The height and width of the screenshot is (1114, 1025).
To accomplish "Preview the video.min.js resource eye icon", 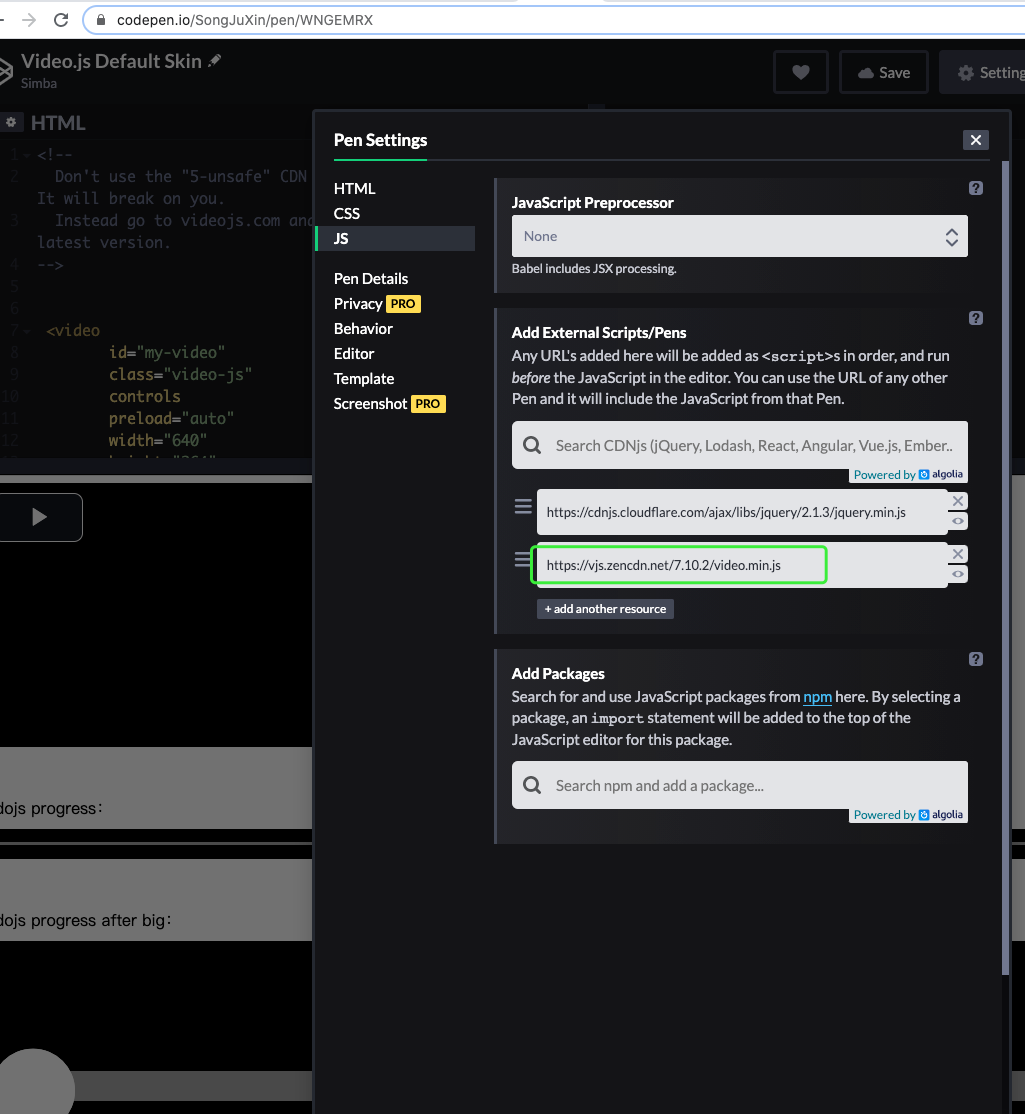I will coord(958,574).
